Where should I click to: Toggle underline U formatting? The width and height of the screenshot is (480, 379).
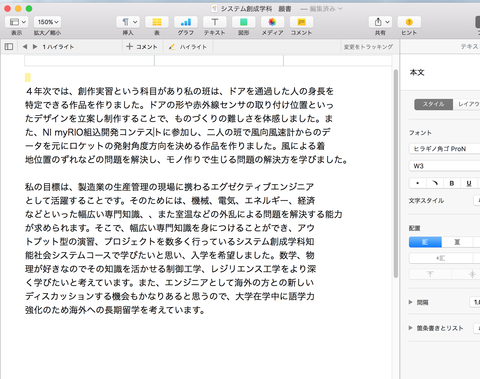point(469,183)
